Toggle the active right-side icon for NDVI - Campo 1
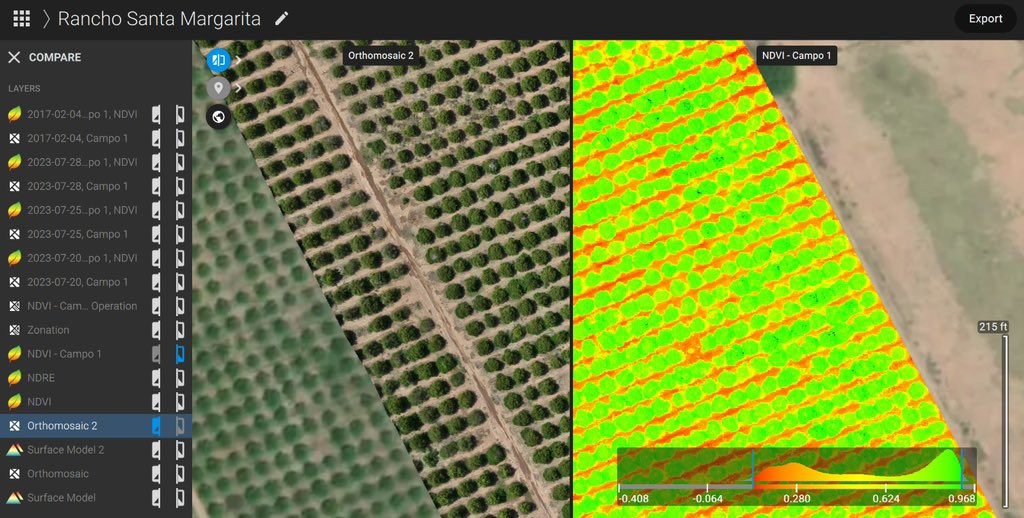Viewport: 1024px width, 518px height. [180, 354]
